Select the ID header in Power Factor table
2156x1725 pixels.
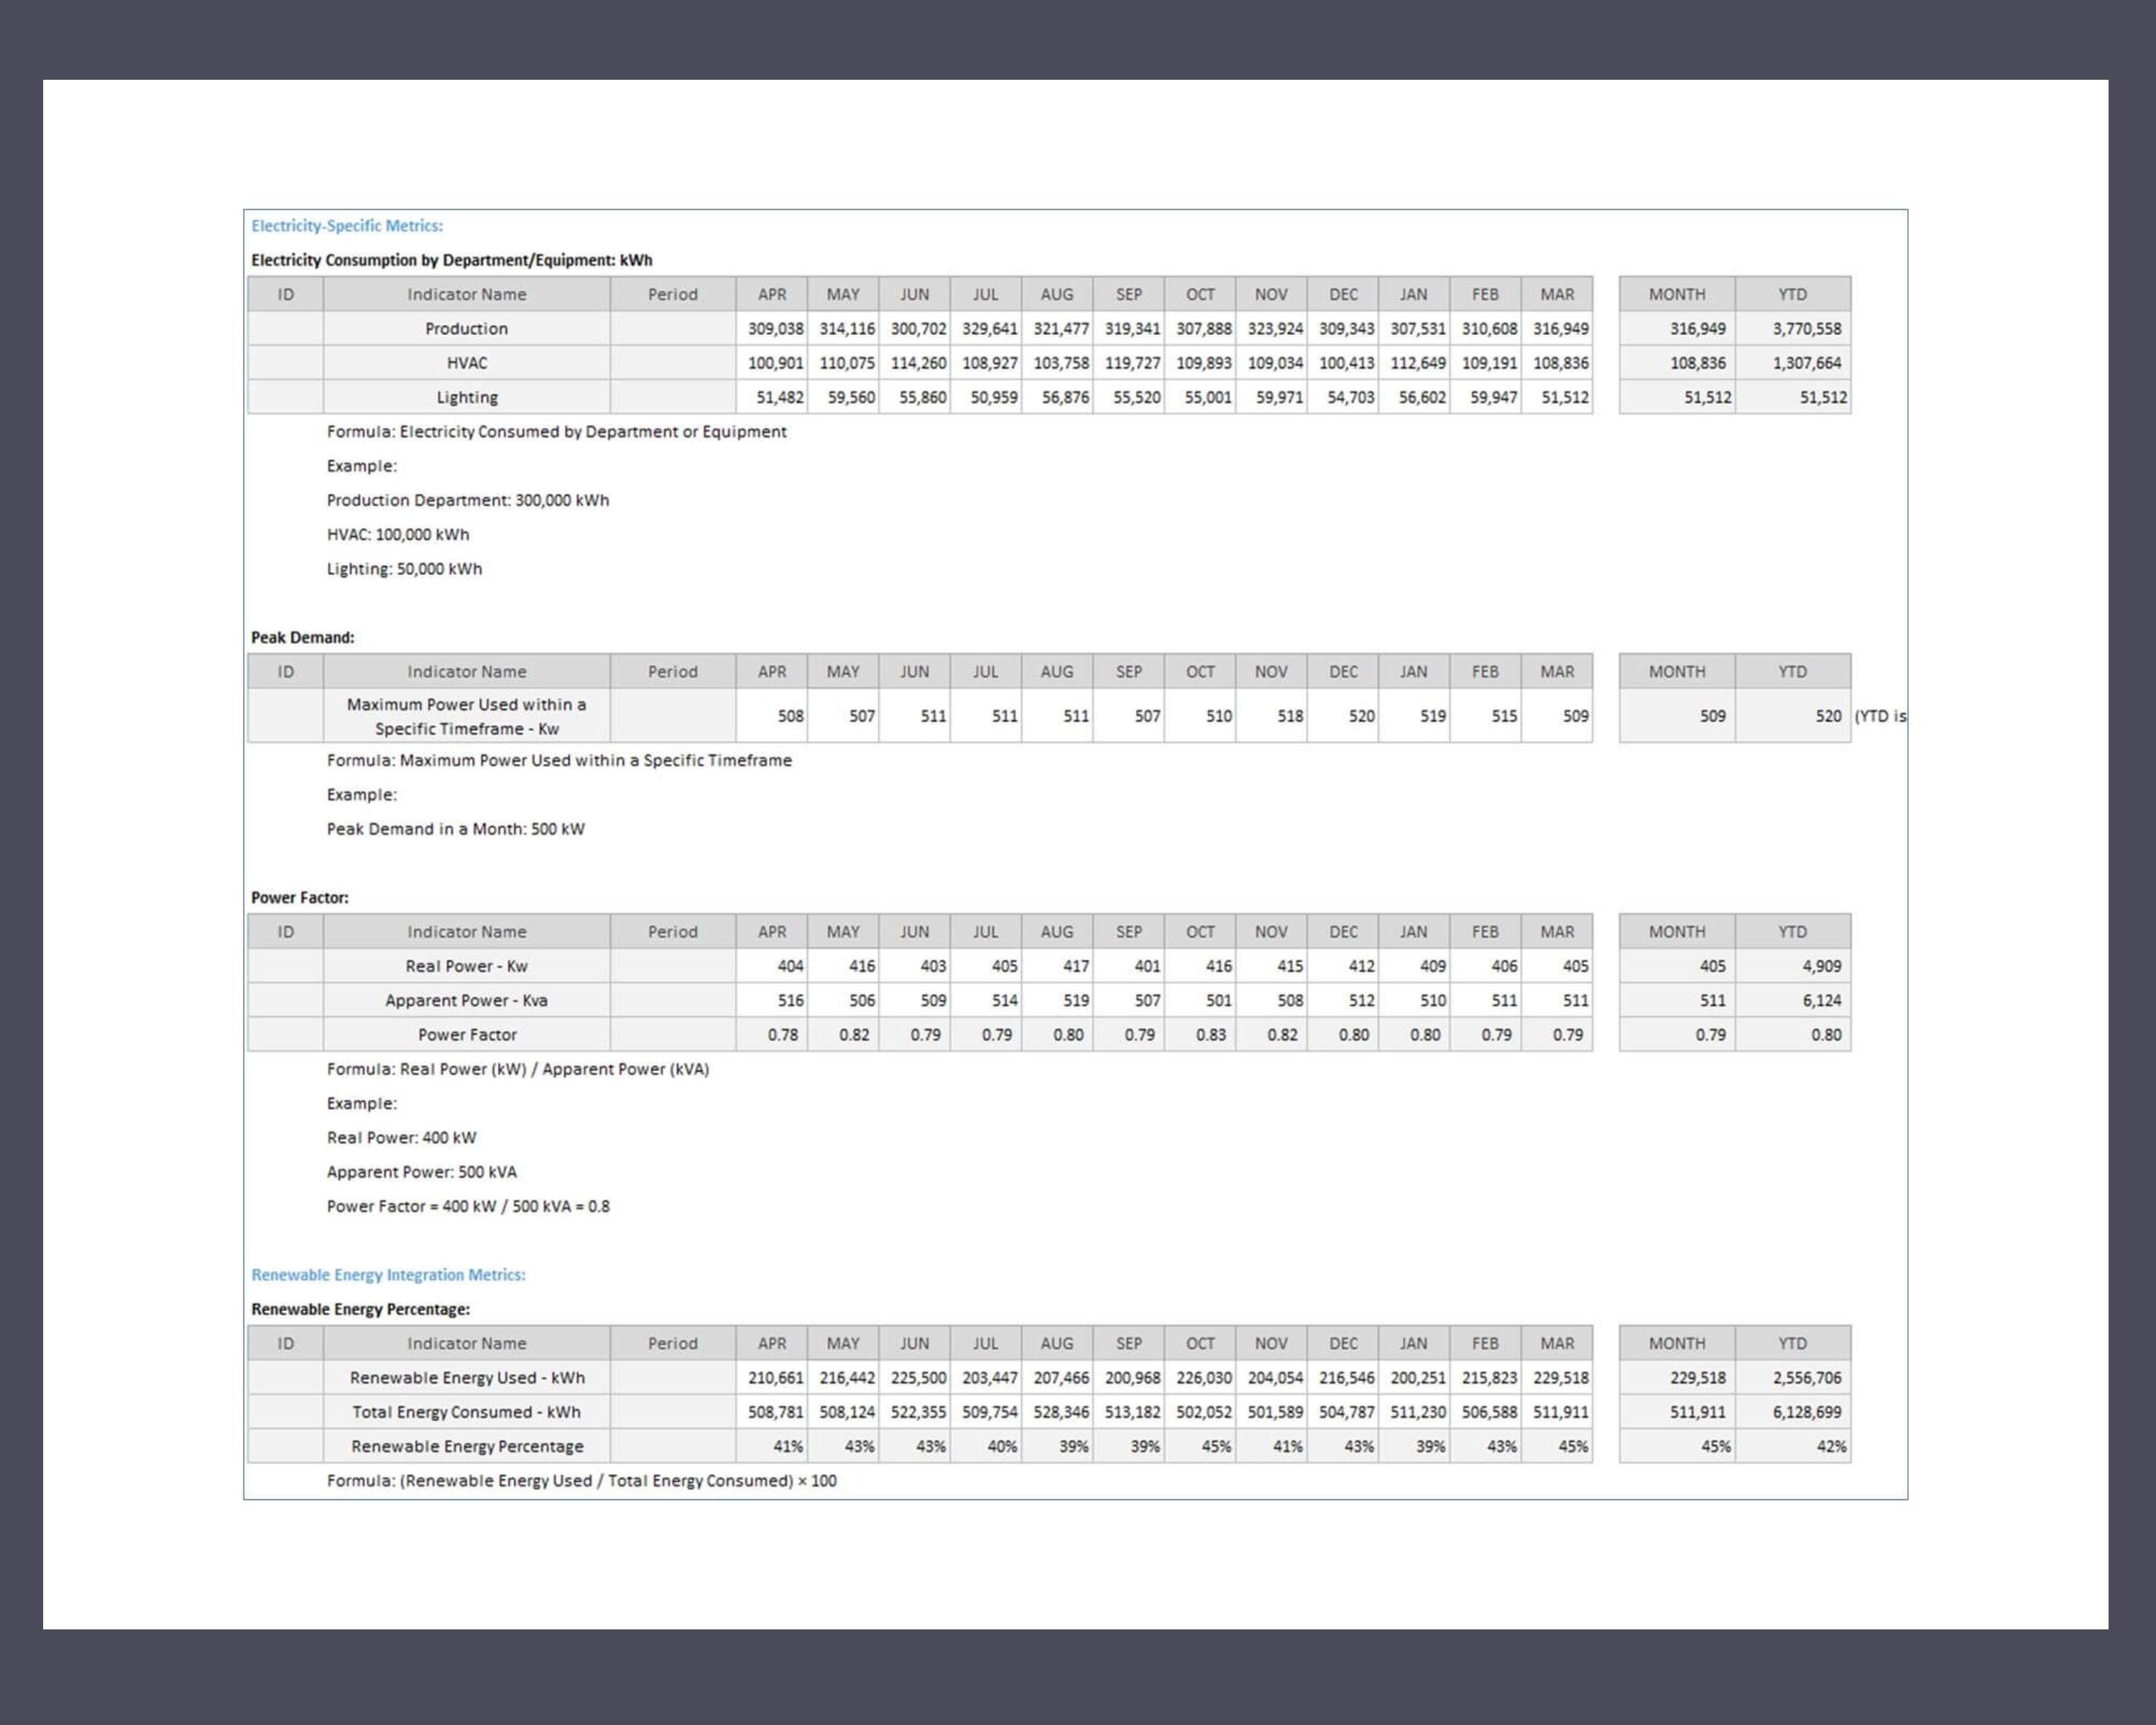click(286, 931)
